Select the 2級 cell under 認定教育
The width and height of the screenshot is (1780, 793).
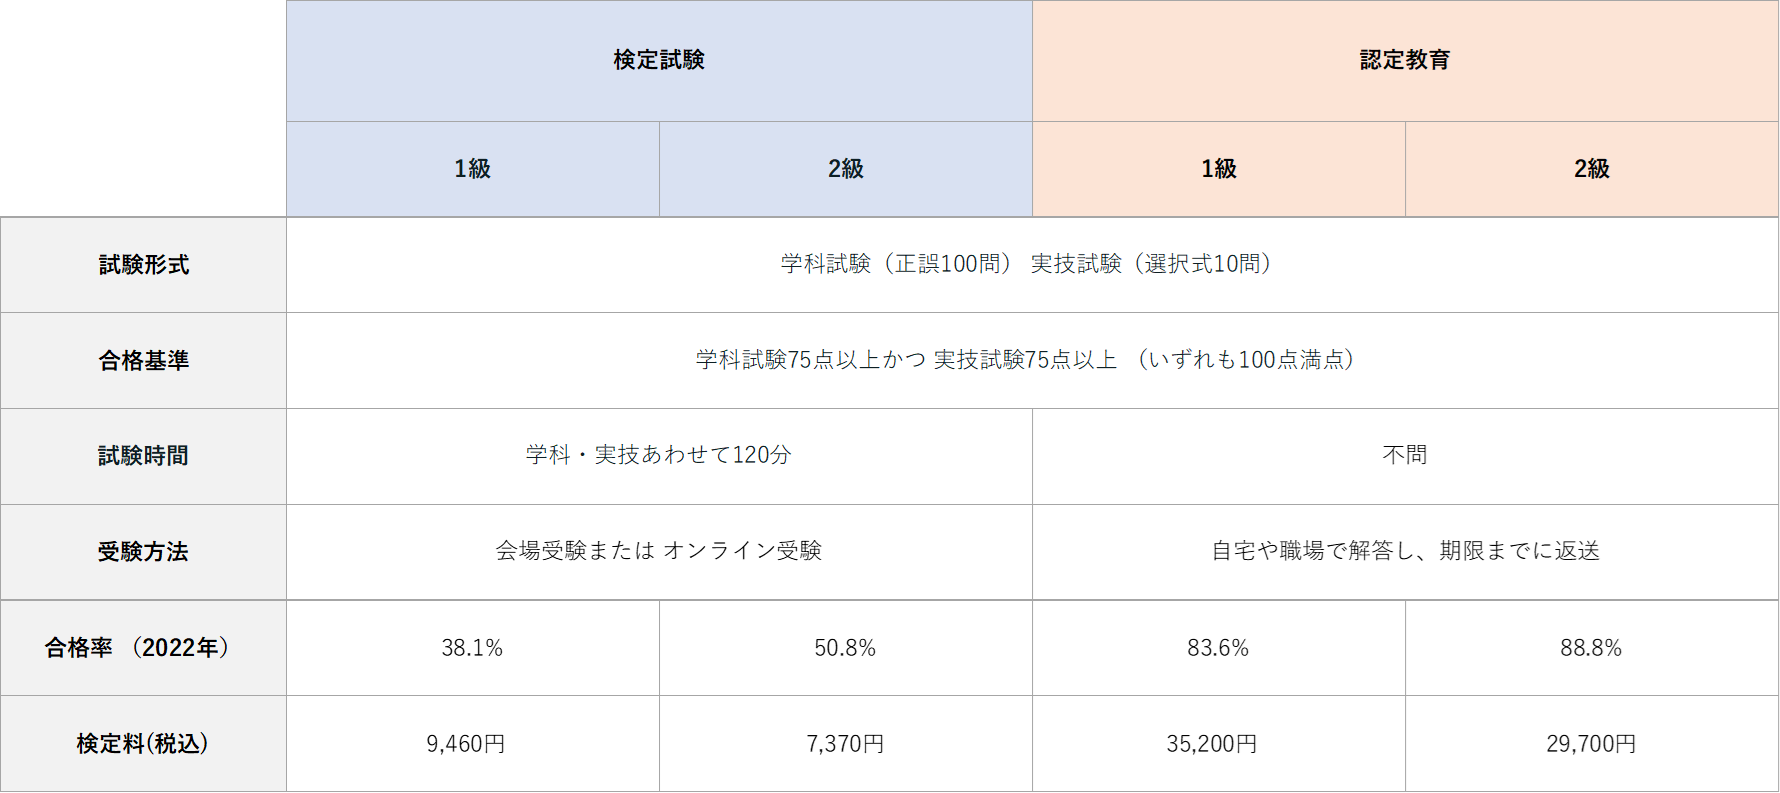pyautogui.click(x=1592, y=169)
